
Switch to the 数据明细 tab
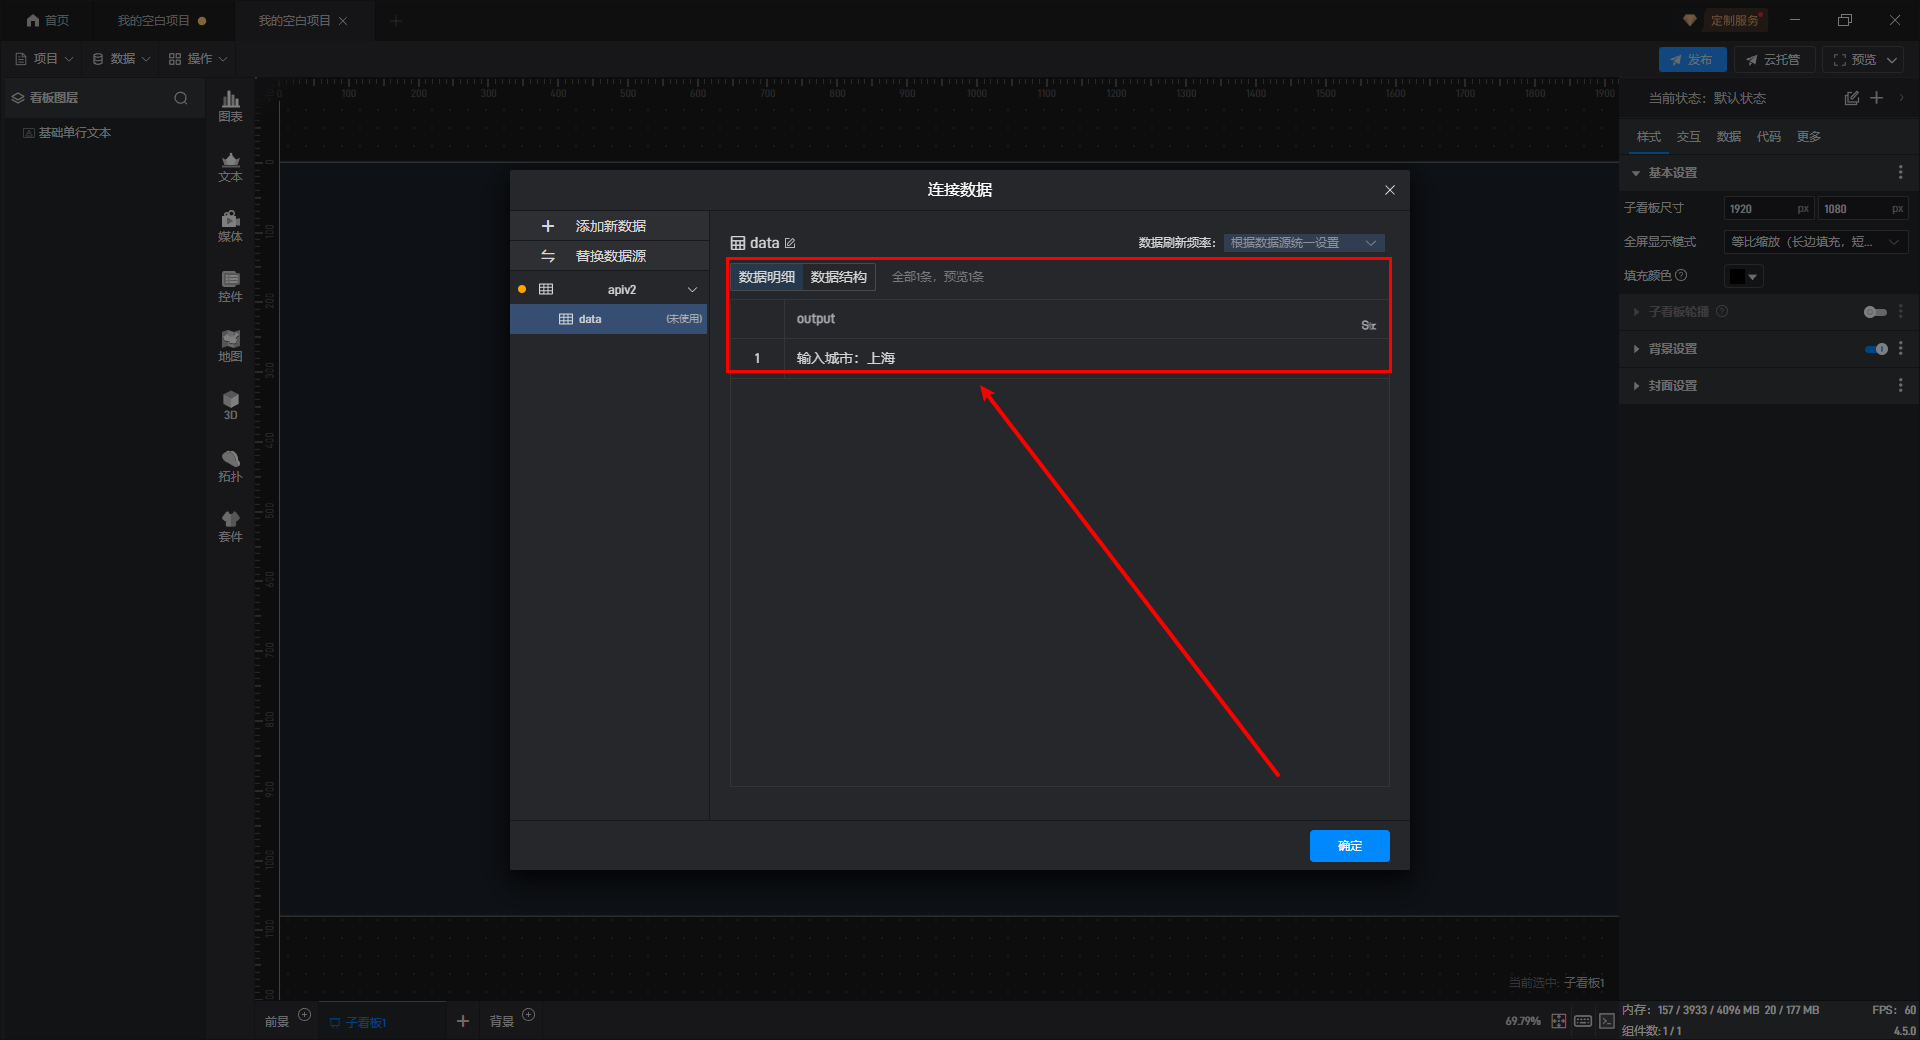click(x=767, y=277)
